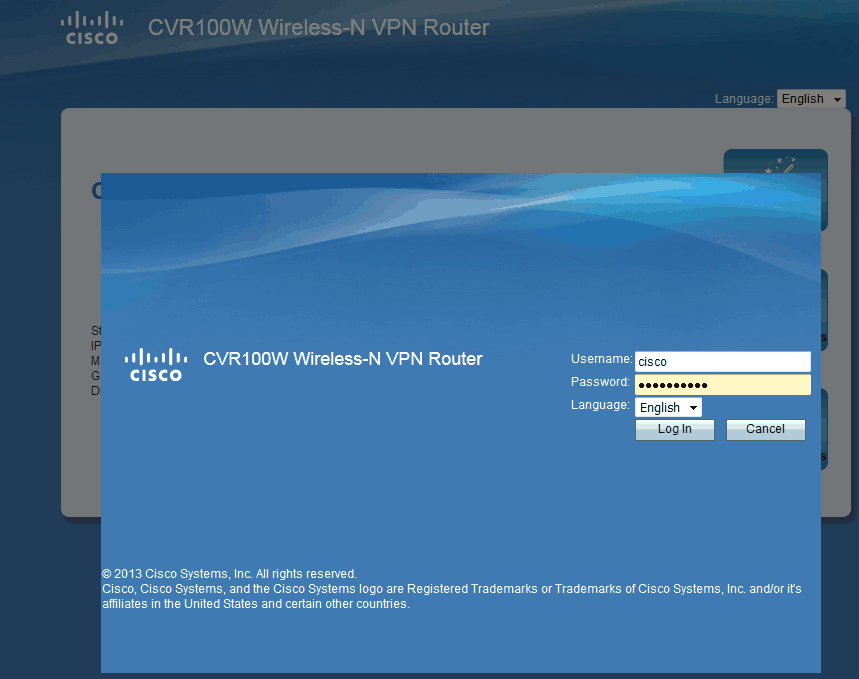
Task: Click header title CVR100W Wireless-N VPN Router
Action: pyautogui.click(x=318, y=28)
